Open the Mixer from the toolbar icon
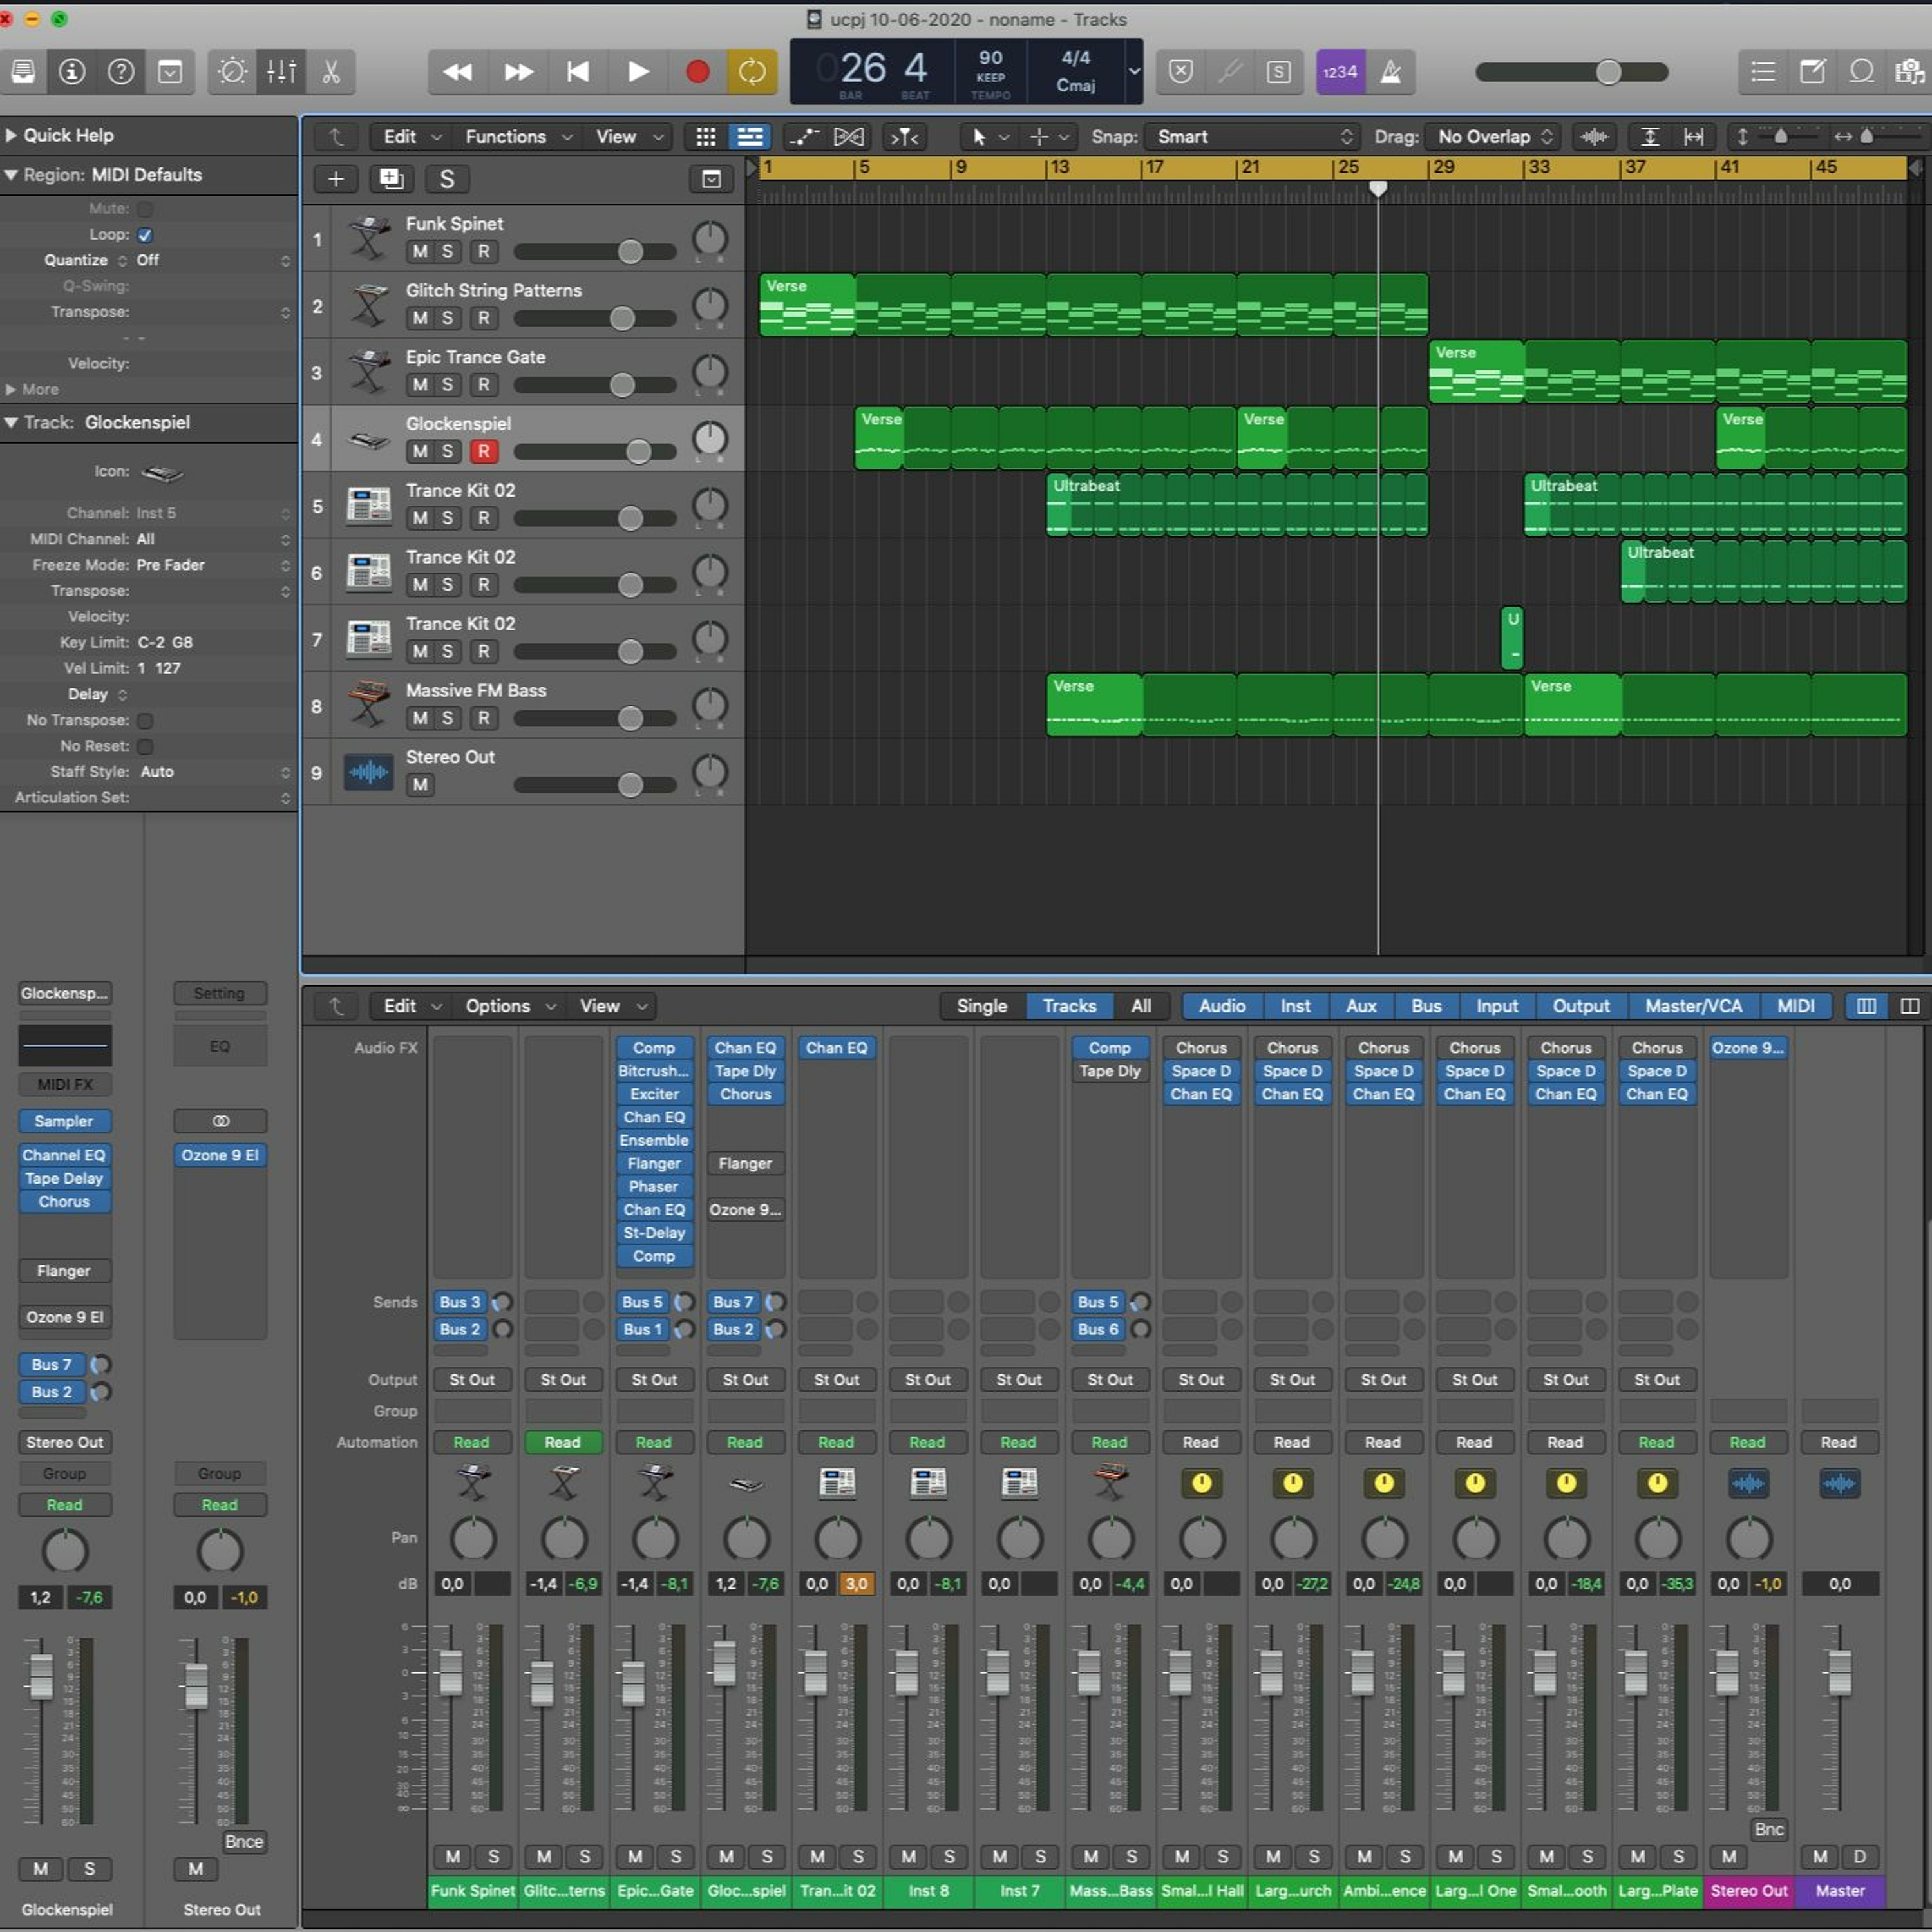 (281, 72)
